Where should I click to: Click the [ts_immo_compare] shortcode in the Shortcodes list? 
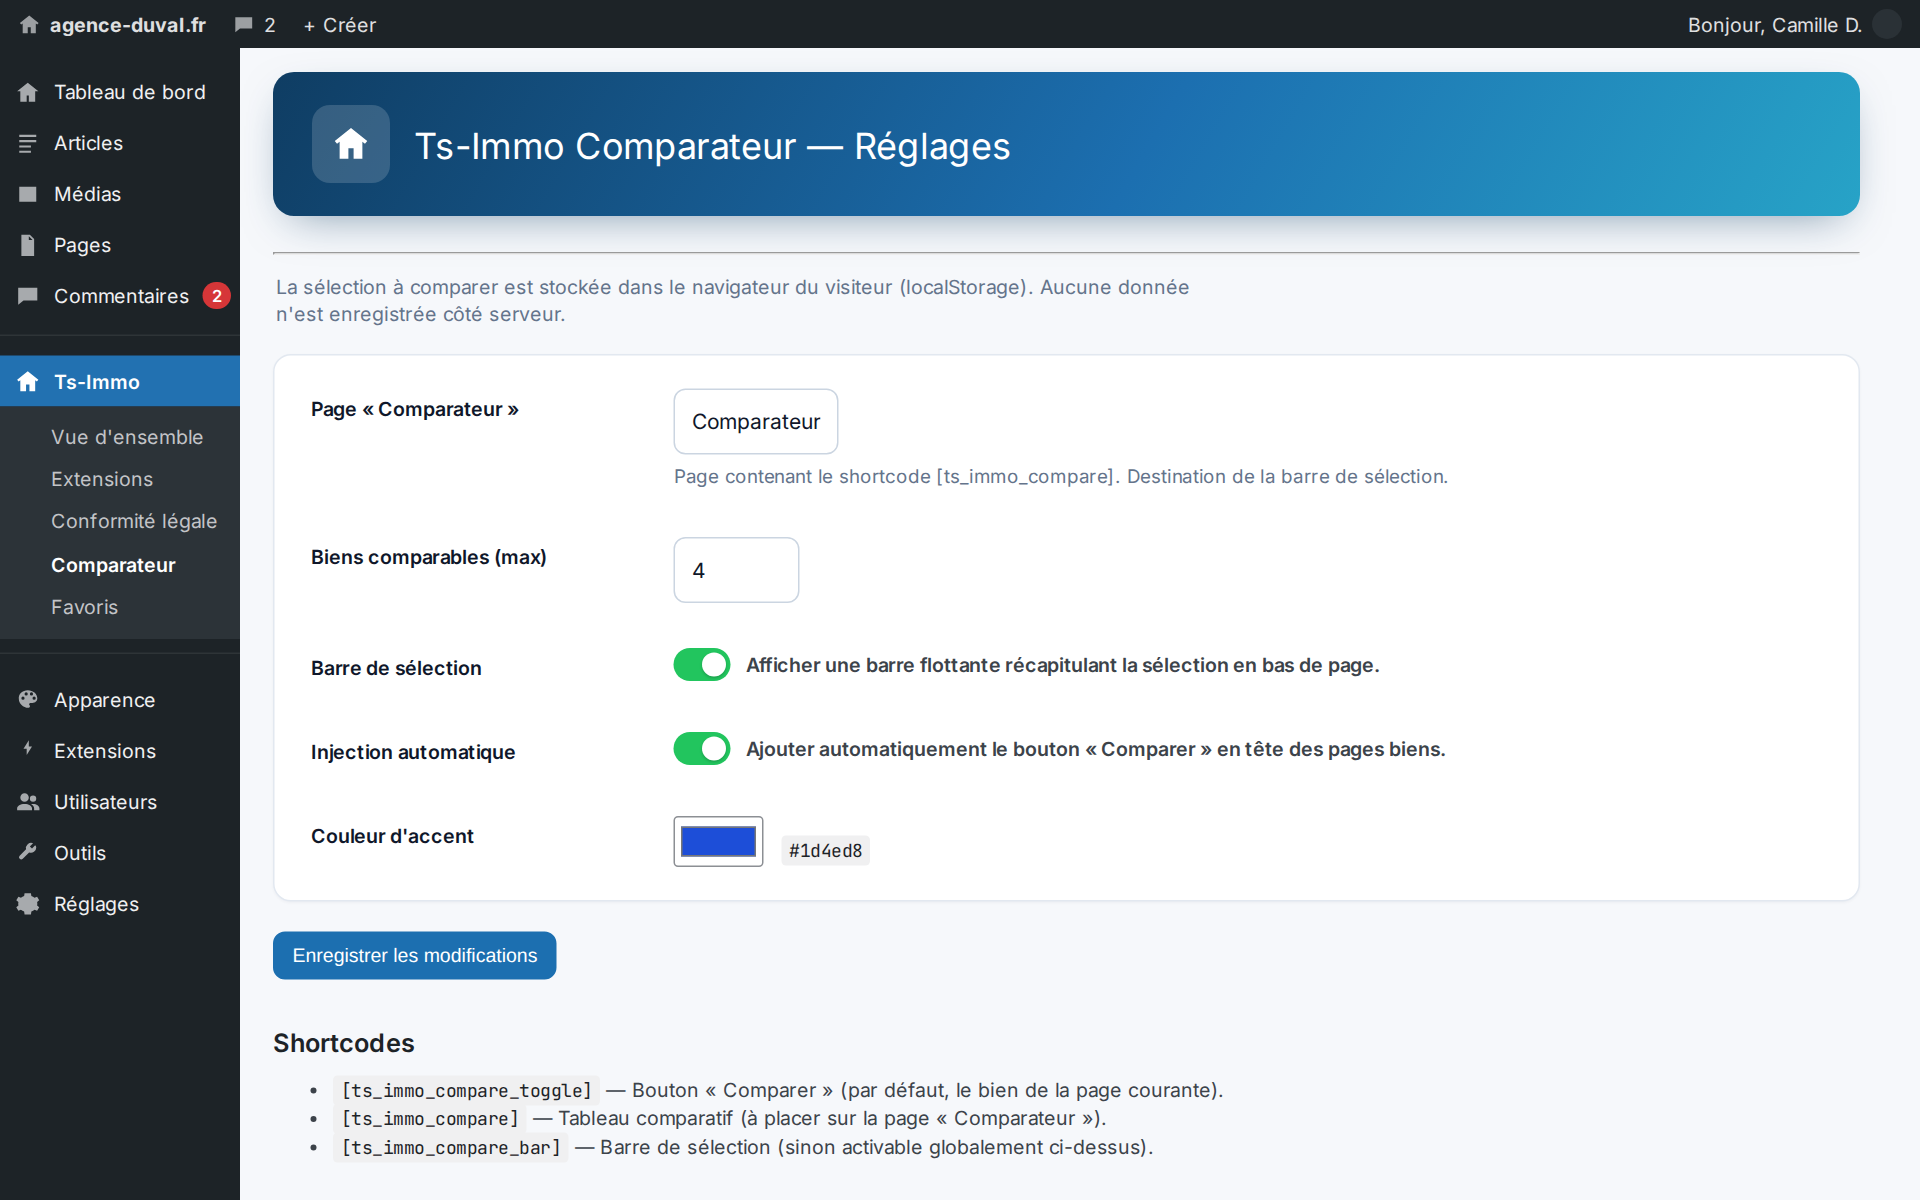click(430, 1119)
